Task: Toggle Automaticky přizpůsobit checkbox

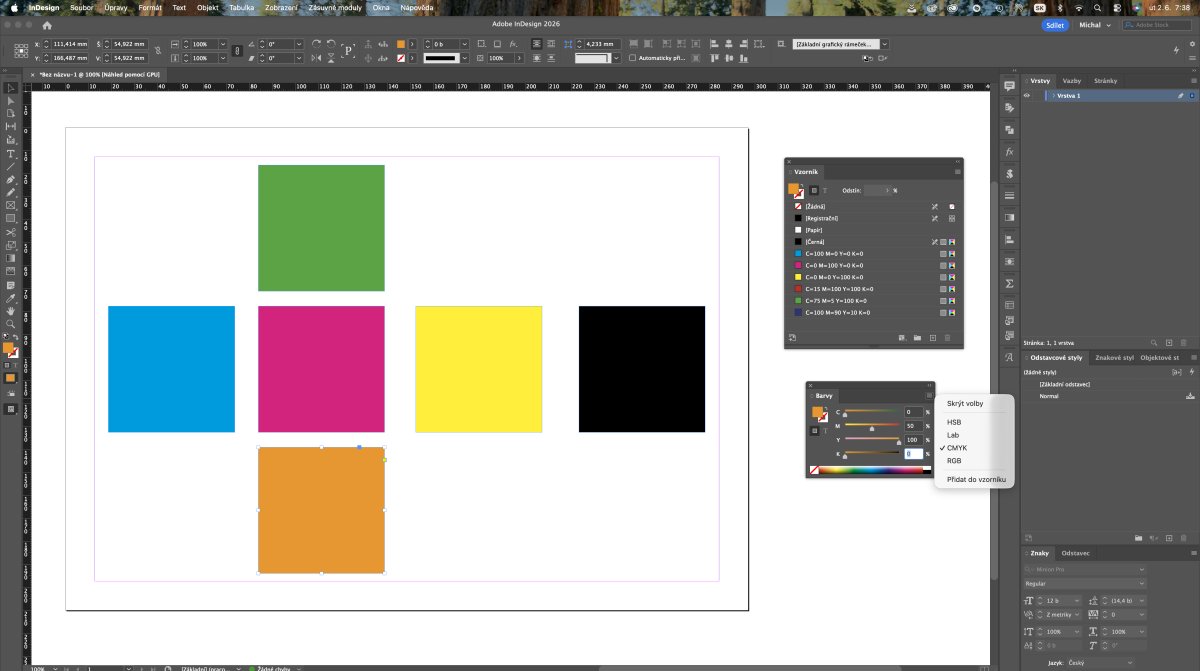Action: pos(633,58)
